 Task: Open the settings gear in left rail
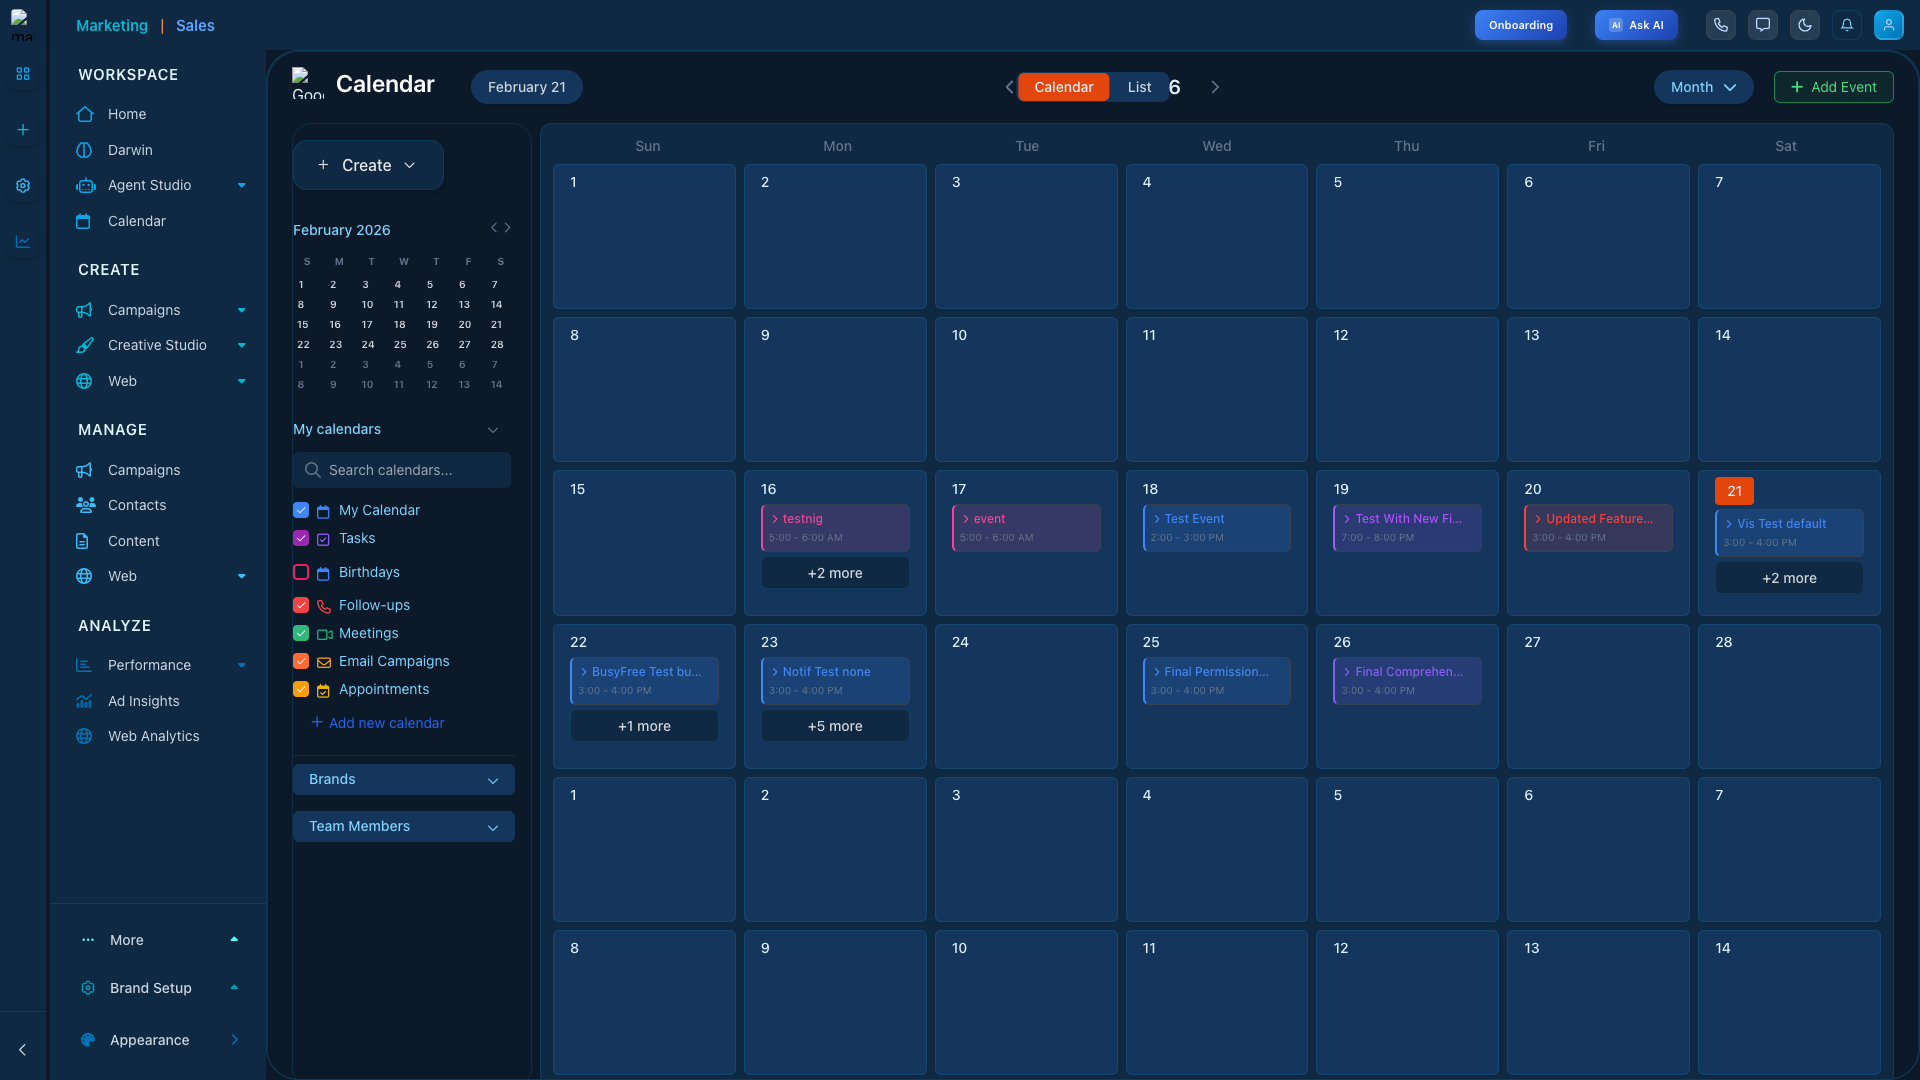point(23,186)
